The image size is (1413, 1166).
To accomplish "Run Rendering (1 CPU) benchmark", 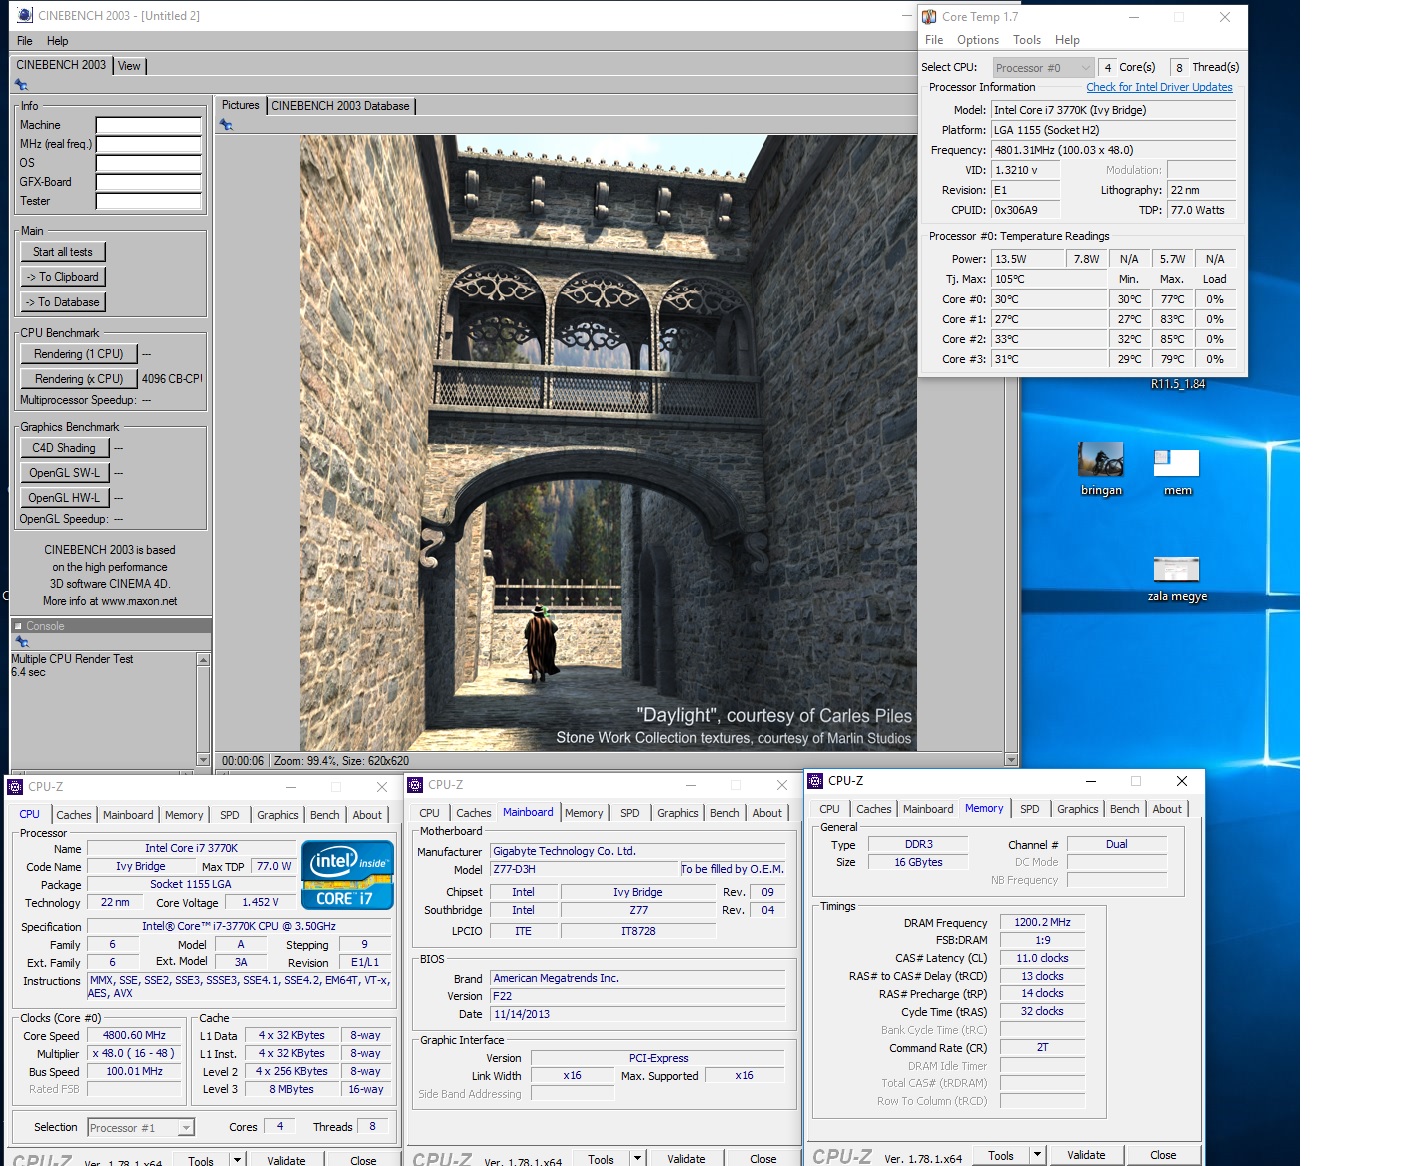I will click(x=78, y=354).
